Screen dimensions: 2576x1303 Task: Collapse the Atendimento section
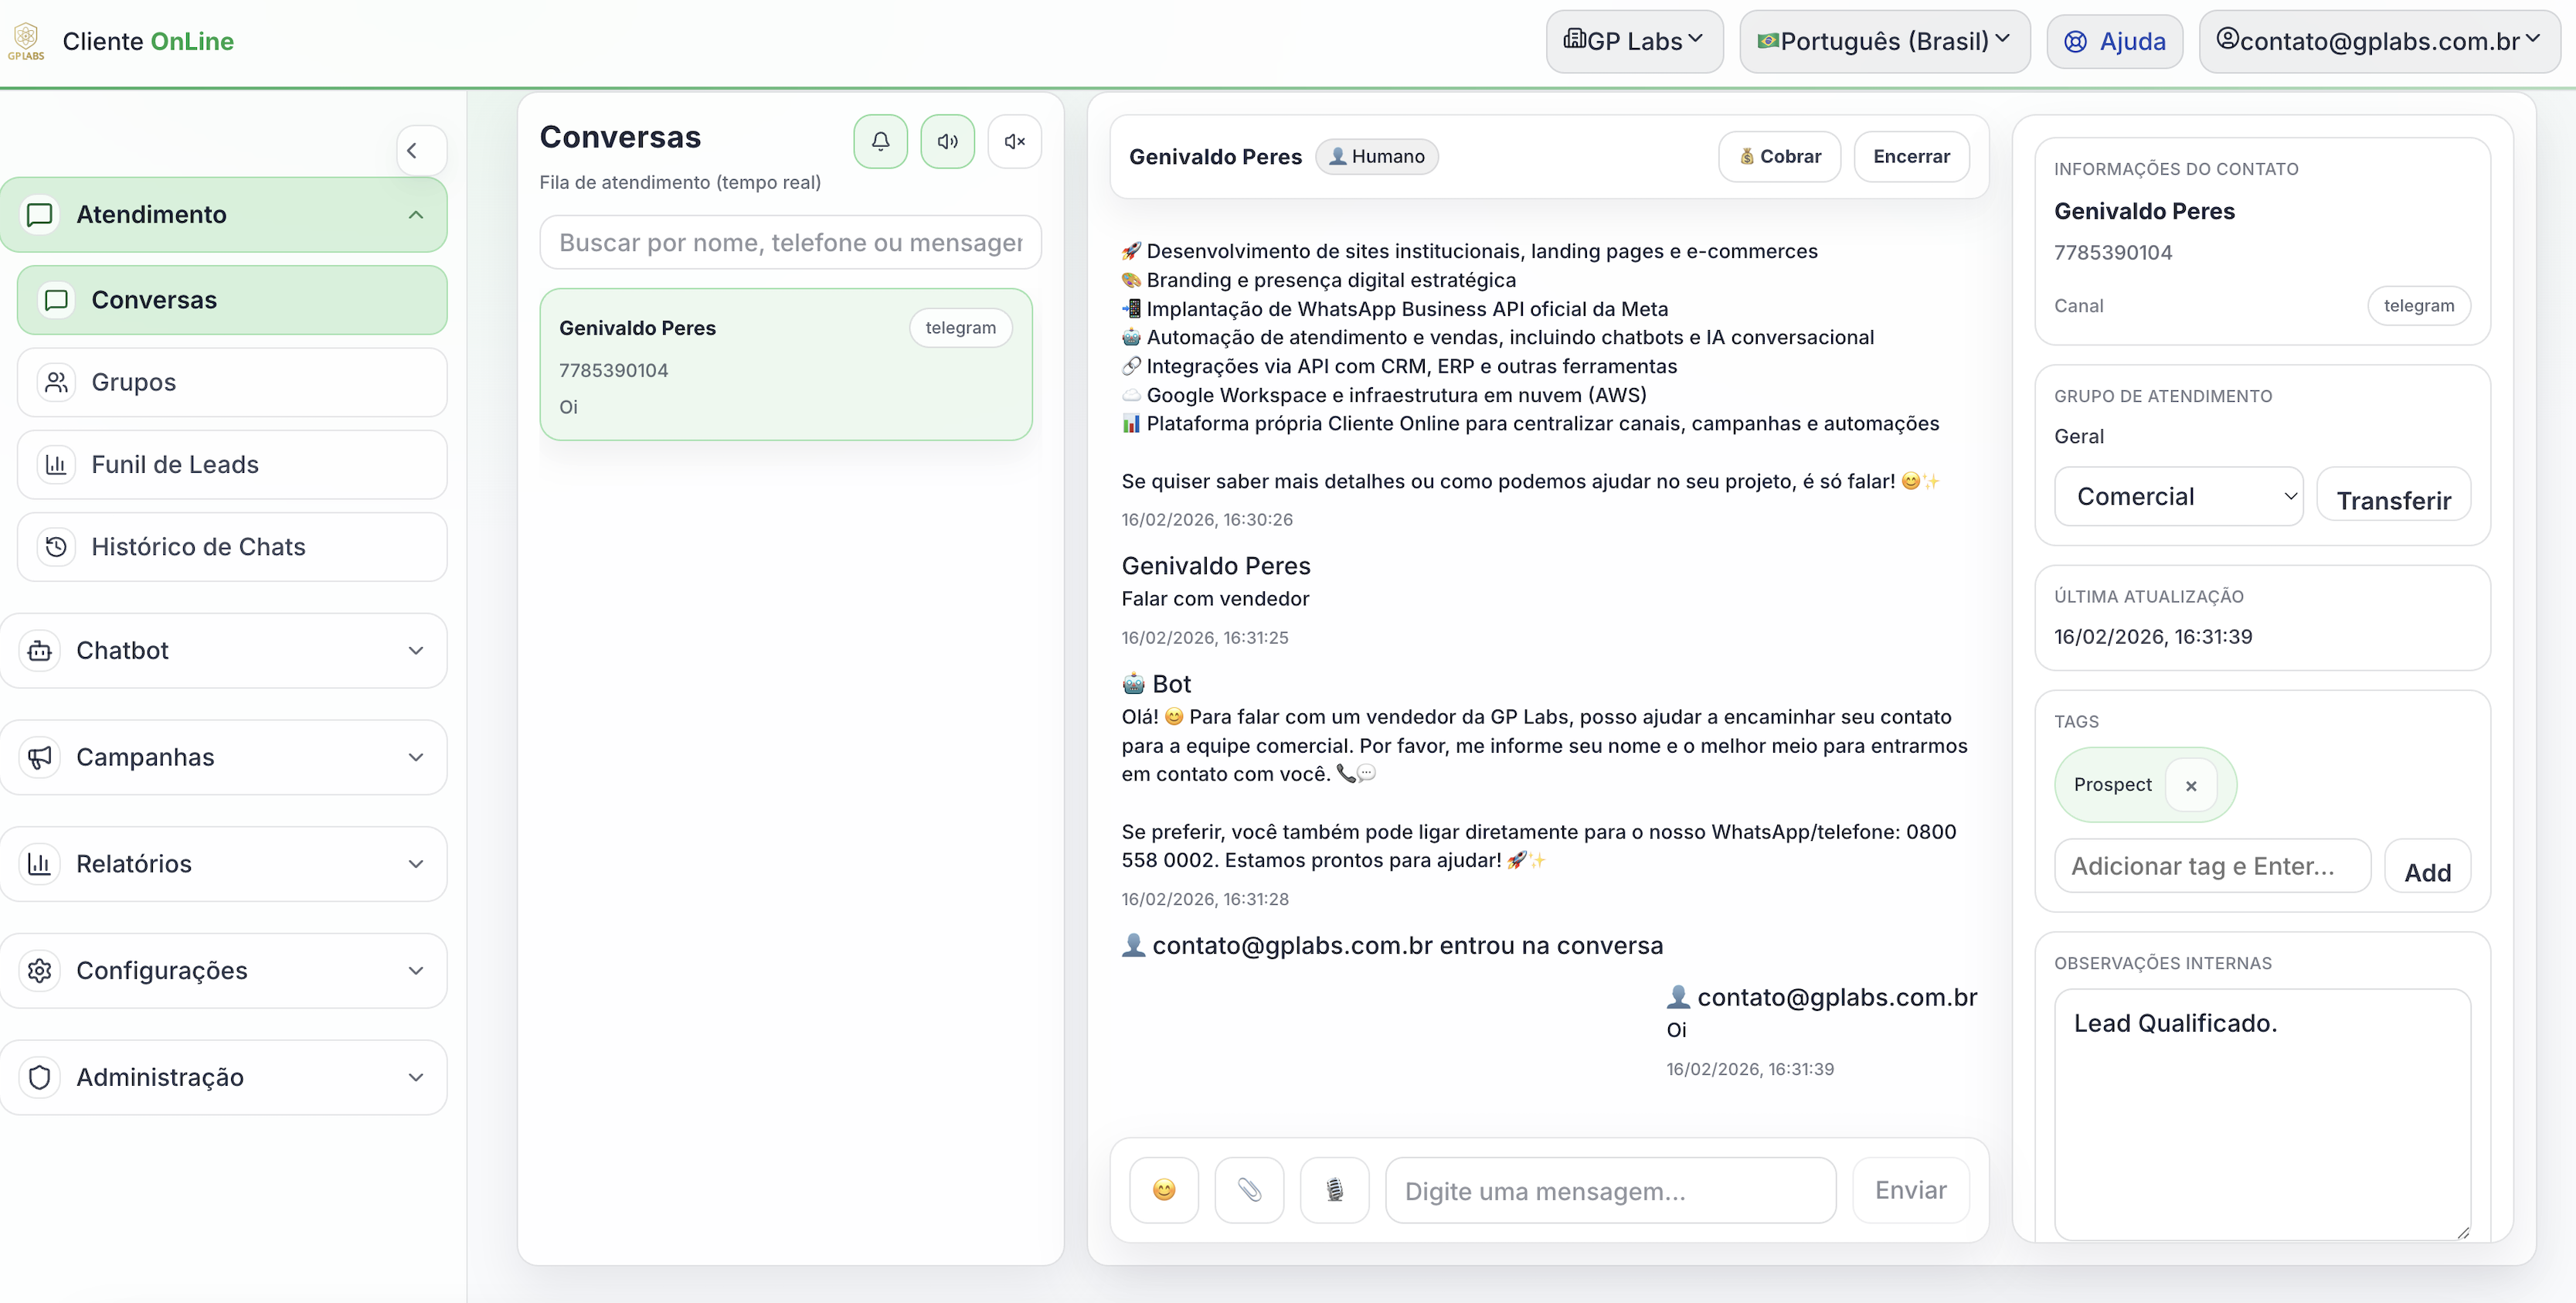[x=416, y=214]
